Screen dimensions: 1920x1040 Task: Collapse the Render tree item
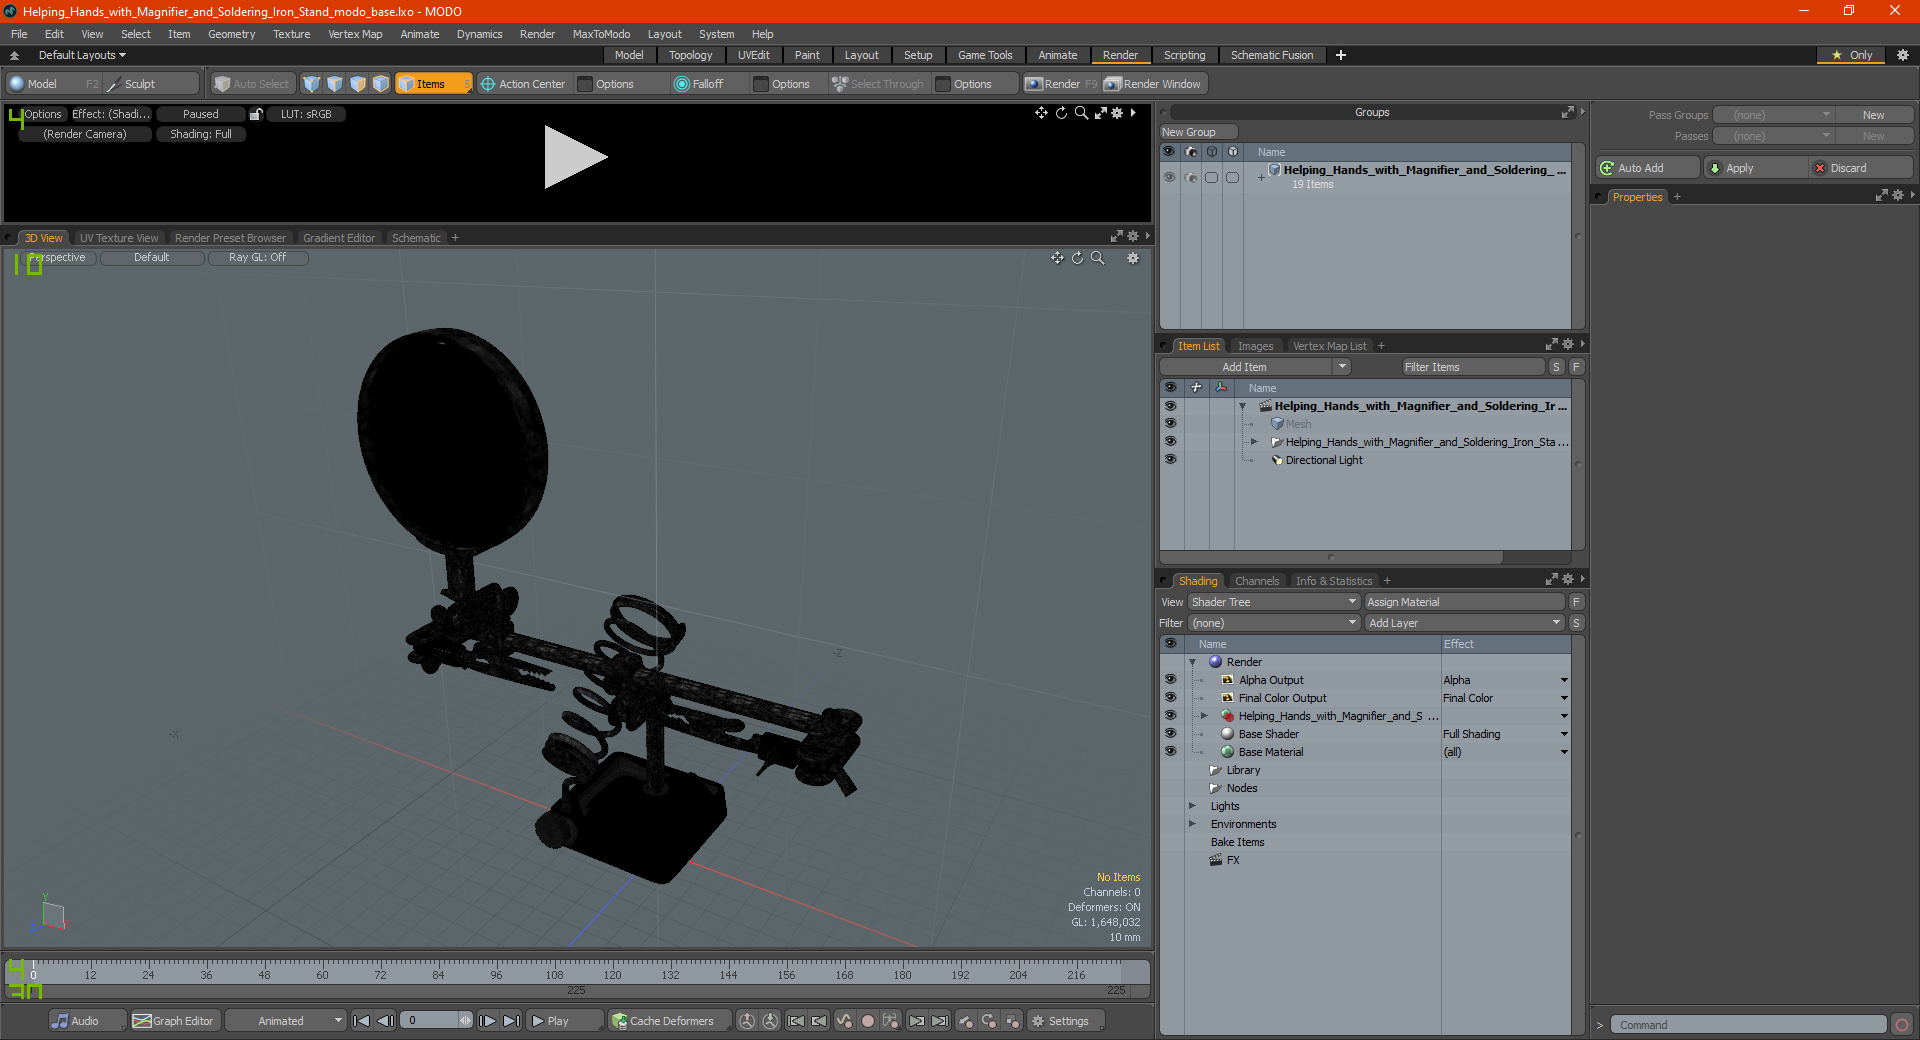click(x=1192, y=662)
